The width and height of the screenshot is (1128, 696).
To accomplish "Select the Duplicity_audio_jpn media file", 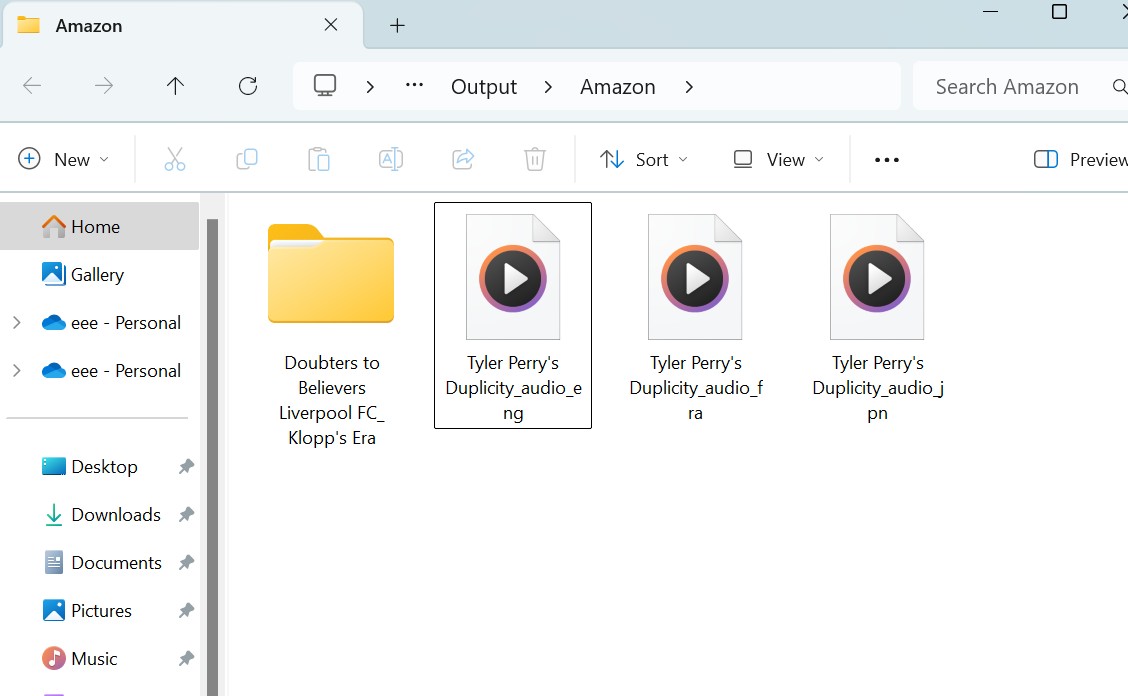I will (877, 315).
